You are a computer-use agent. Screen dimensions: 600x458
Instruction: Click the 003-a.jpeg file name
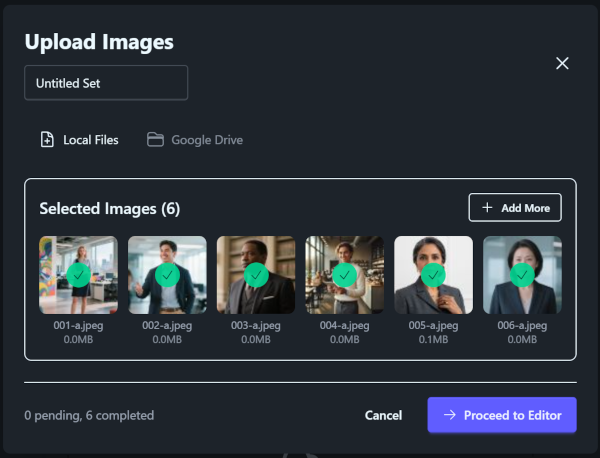point(256,326)
